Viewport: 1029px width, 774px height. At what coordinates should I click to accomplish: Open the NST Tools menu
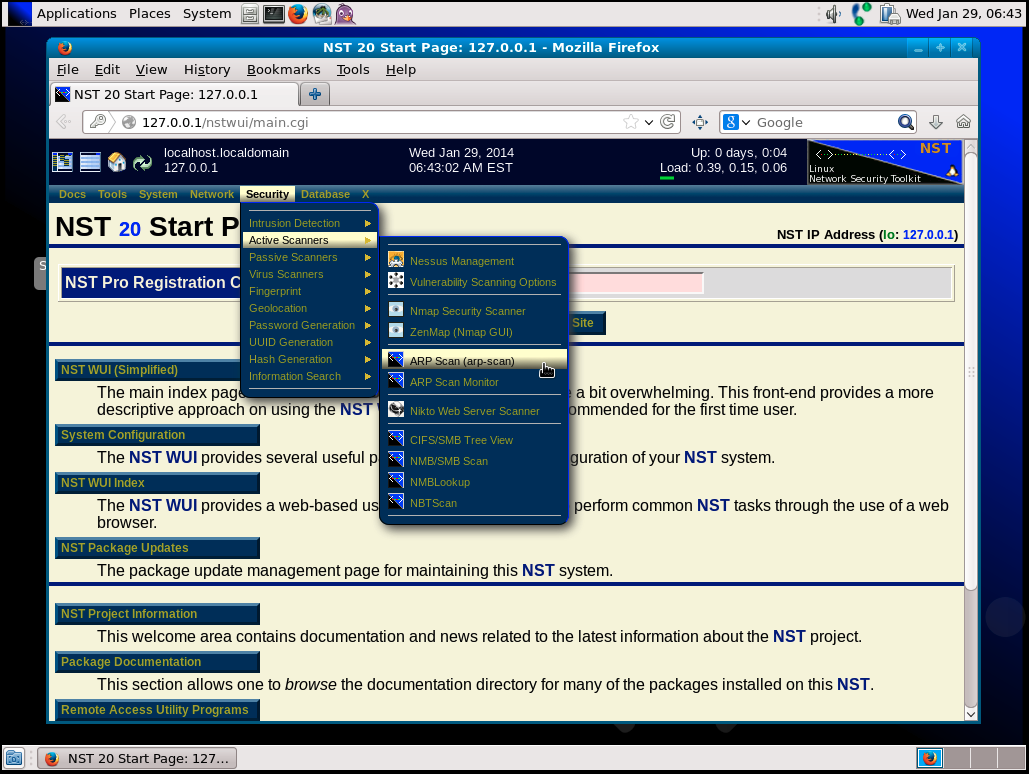click(112, 194)
